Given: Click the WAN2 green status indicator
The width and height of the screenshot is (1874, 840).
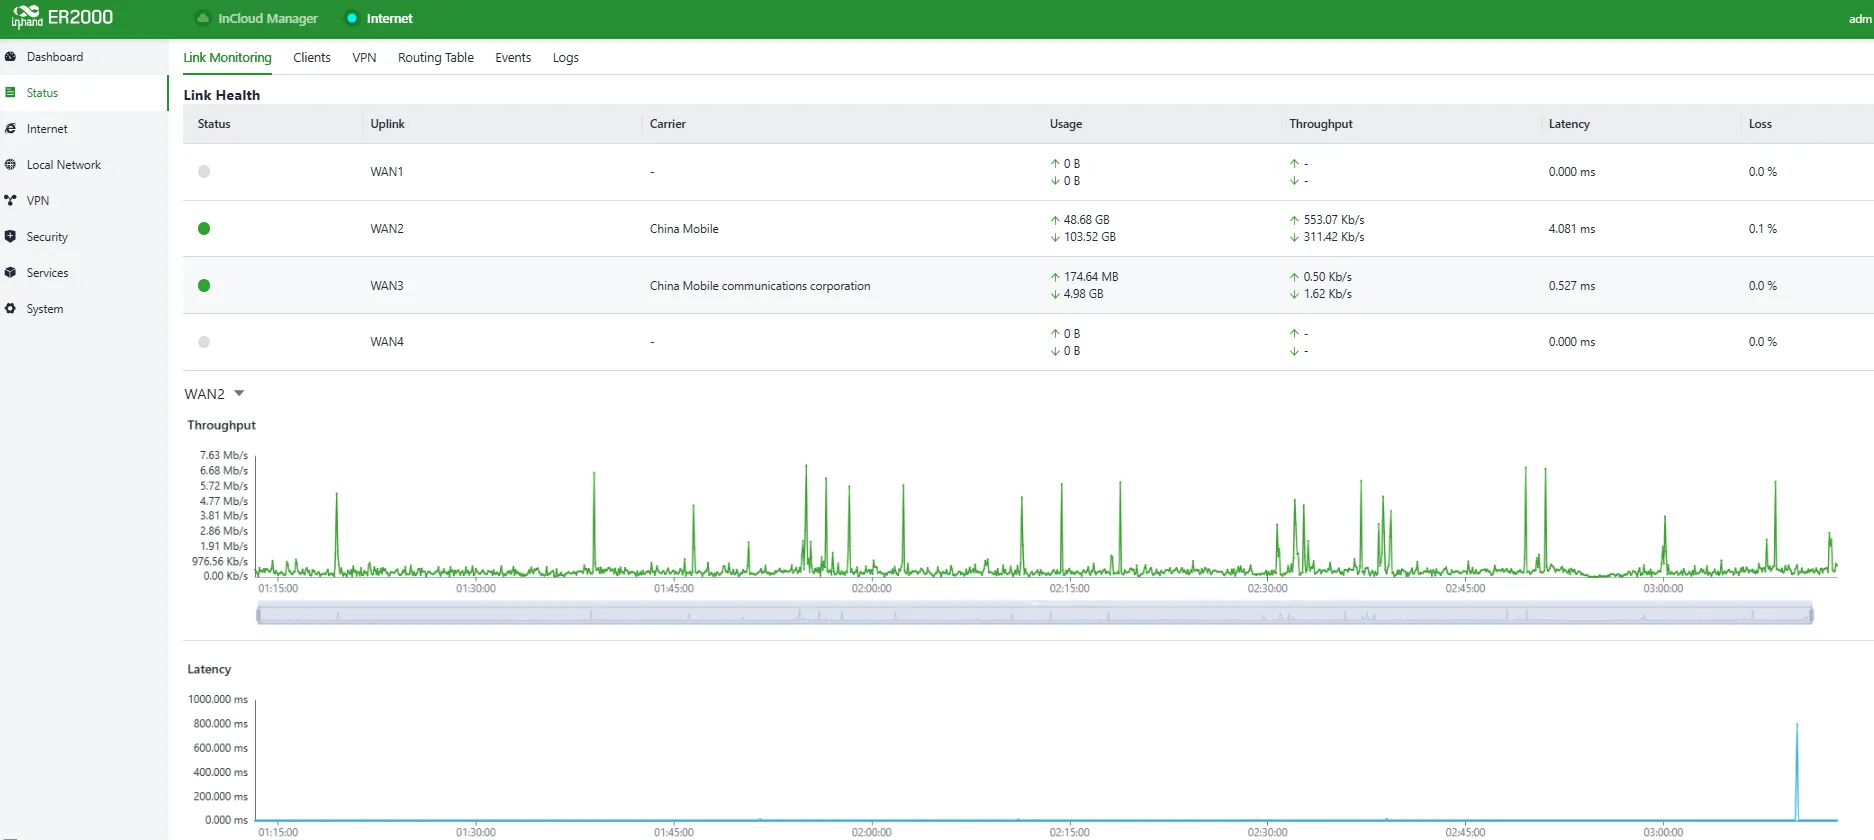Looking at the screenshot, I should (x=204, y=229).
